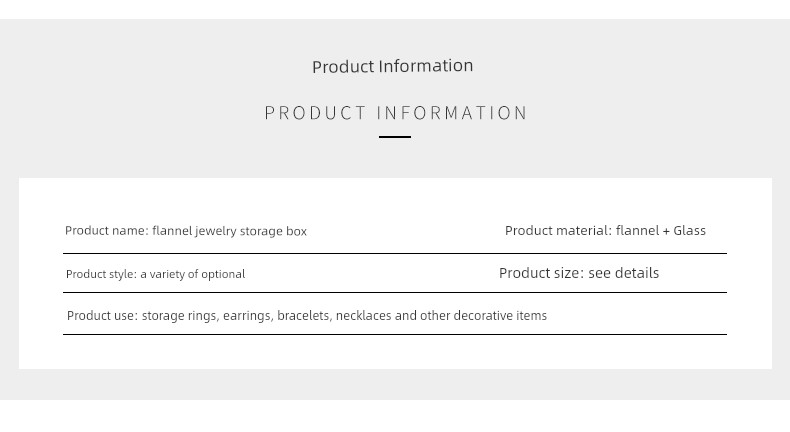
Task: Click the divider line under product style
Action: point(395,292)
